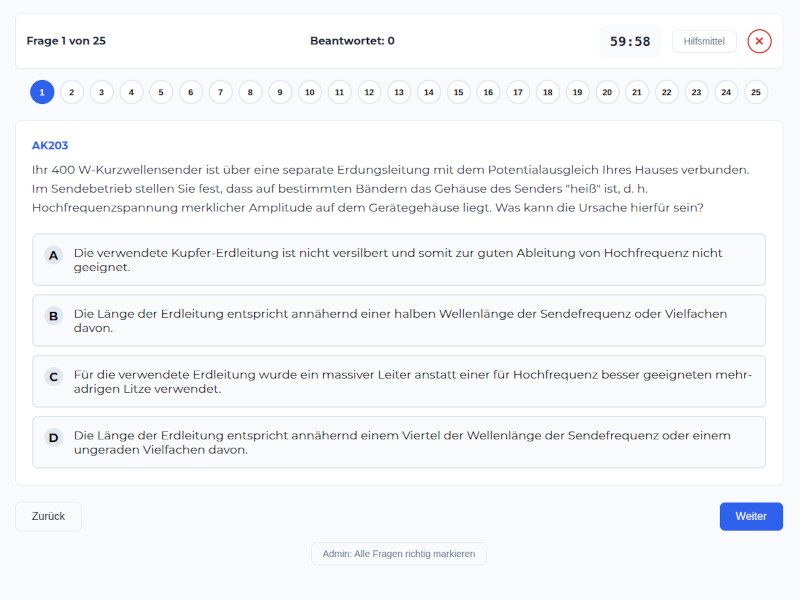Navigate to question 17
The height and width of the screenshot is (600, 800).
click(x=518, y=92)
